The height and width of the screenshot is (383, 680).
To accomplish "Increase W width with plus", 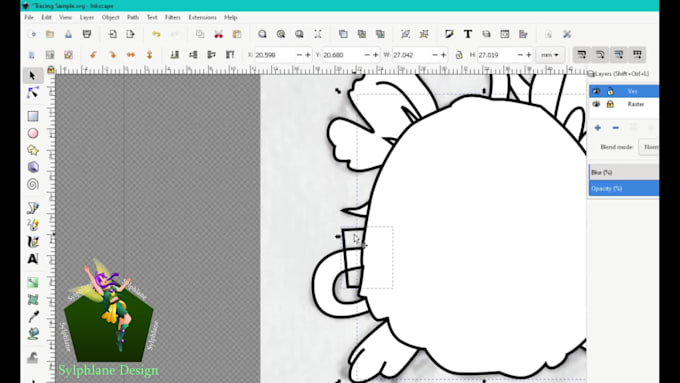I will 443,55.
